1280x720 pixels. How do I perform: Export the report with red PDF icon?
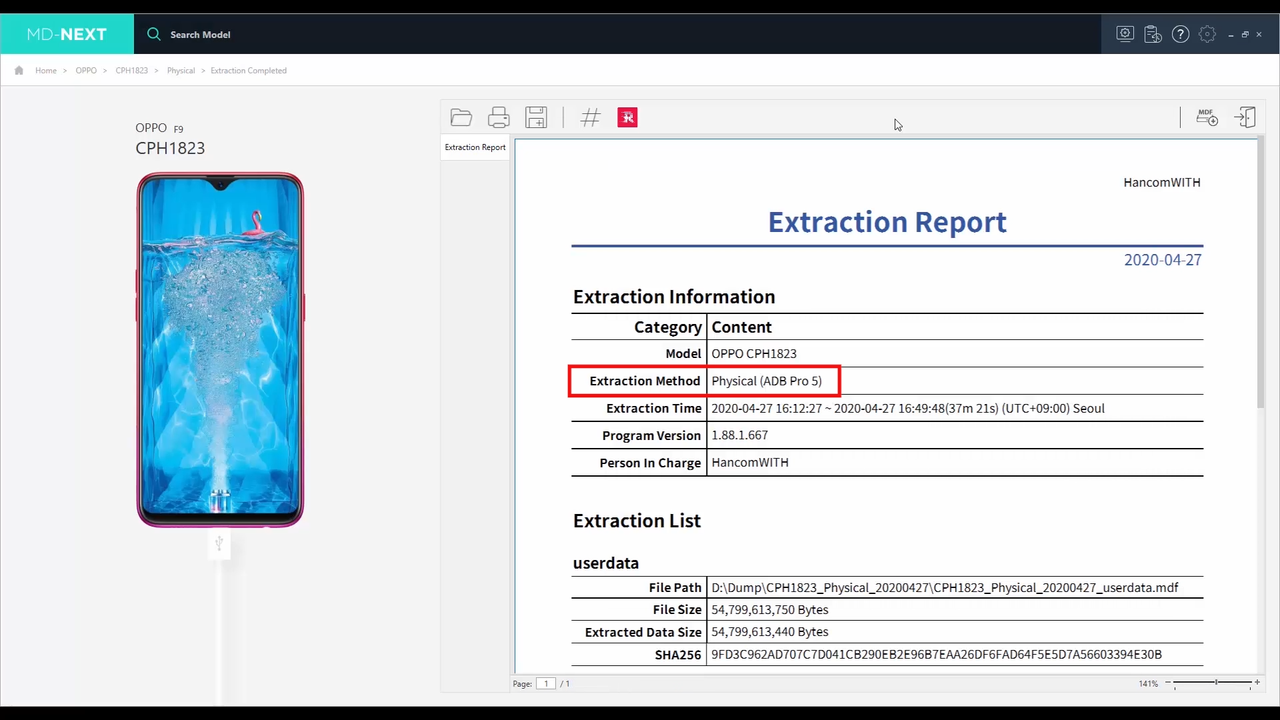point(627,118)
